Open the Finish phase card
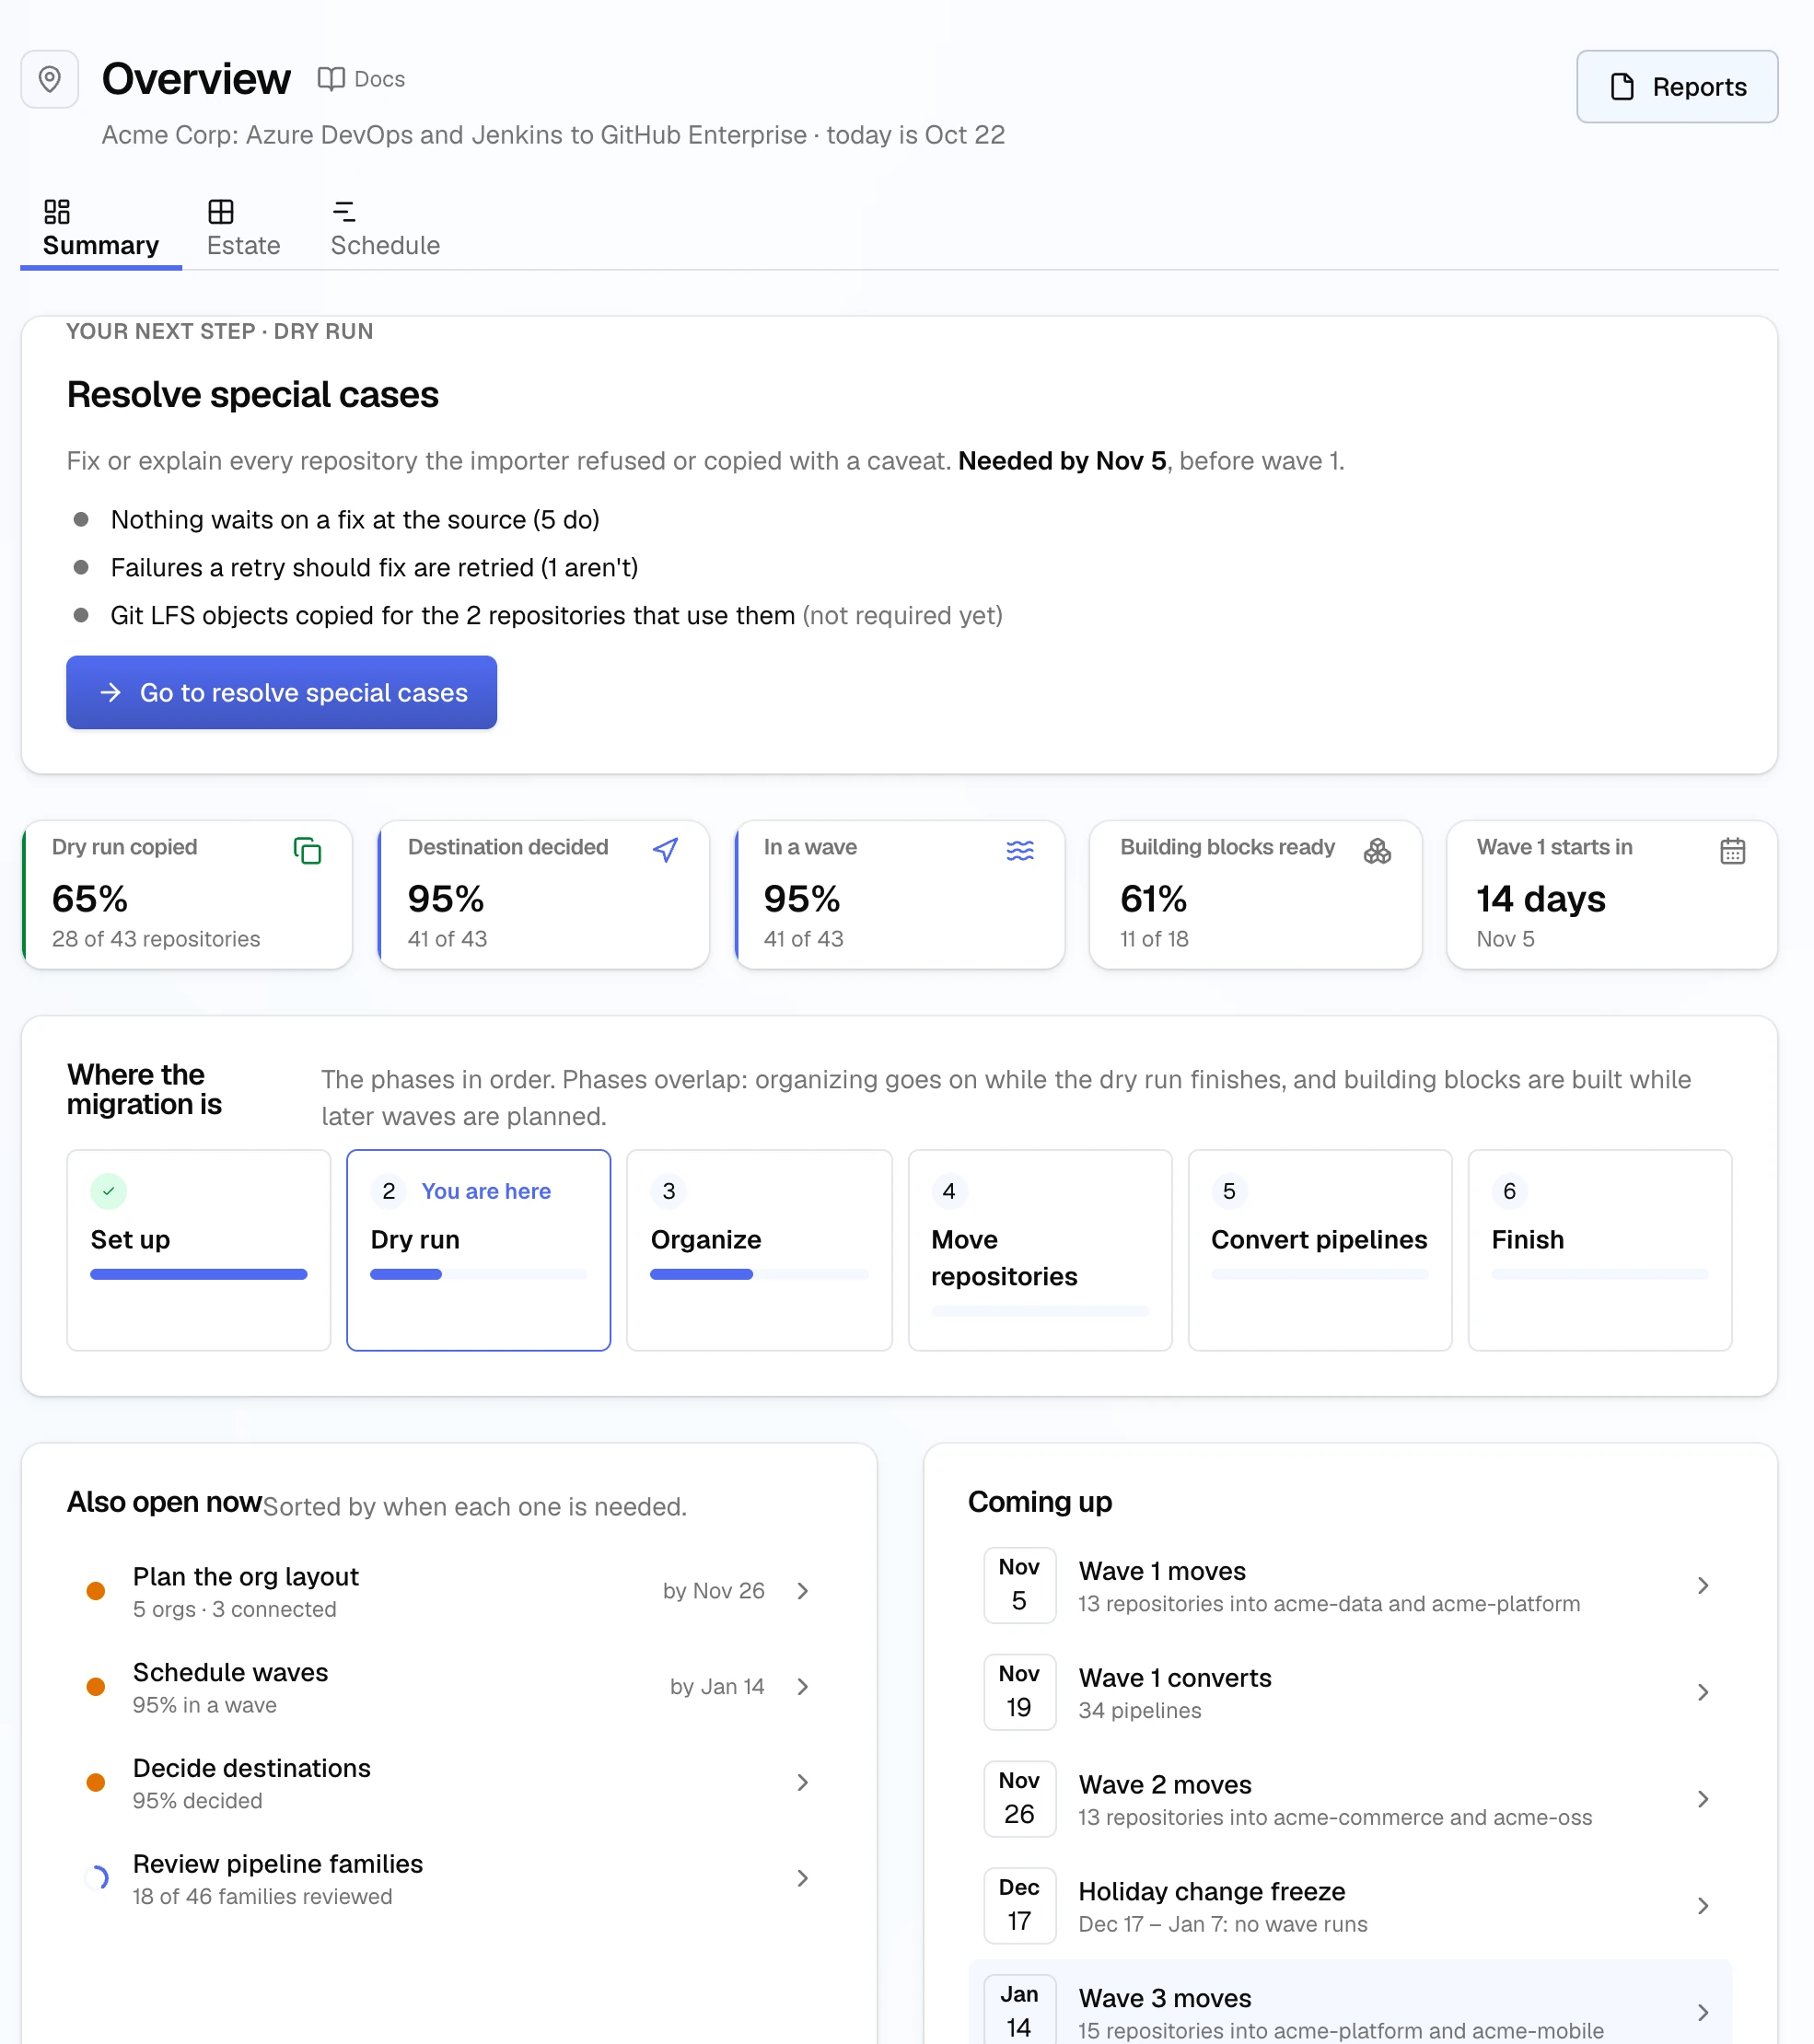Viewport: 1814px width, 2044px height. click(1600, 1250)
